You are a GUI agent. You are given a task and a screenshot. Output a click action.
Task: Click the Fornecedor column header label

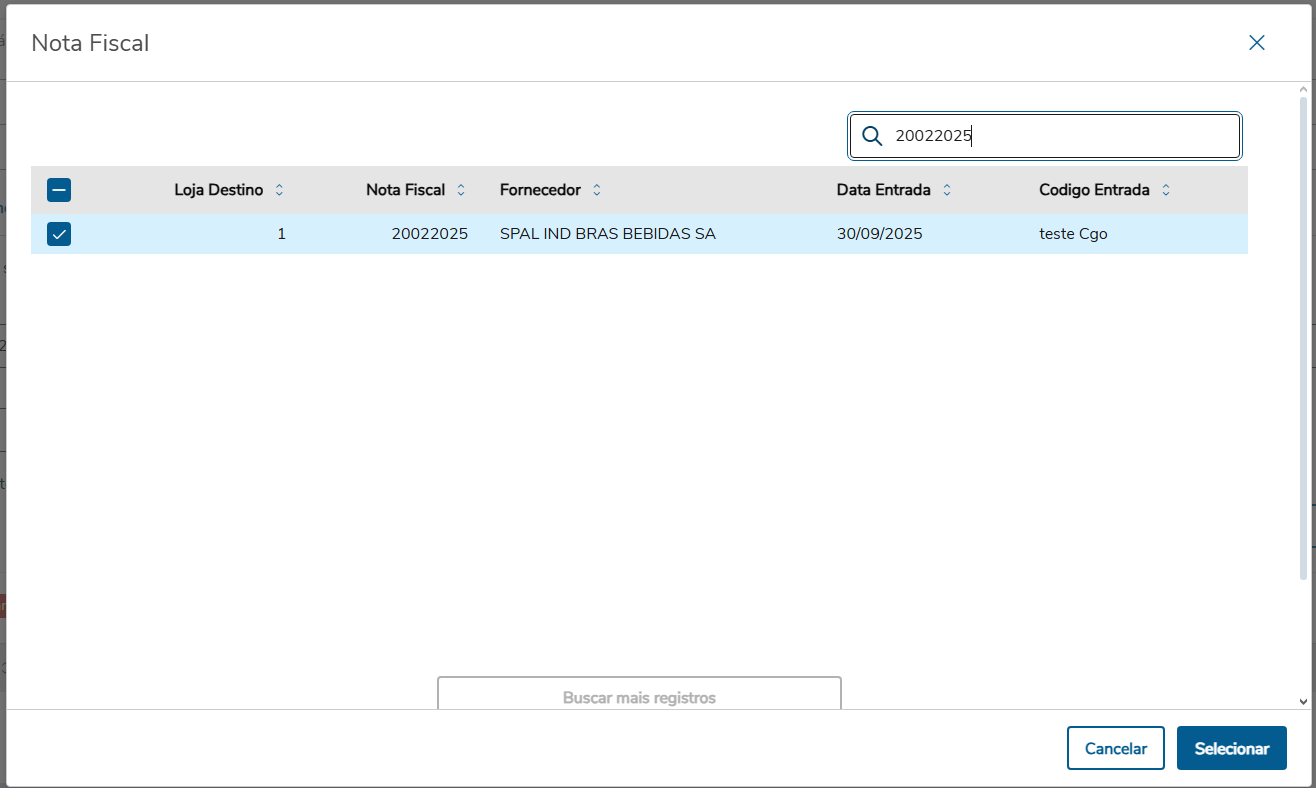tap(540, 190)
